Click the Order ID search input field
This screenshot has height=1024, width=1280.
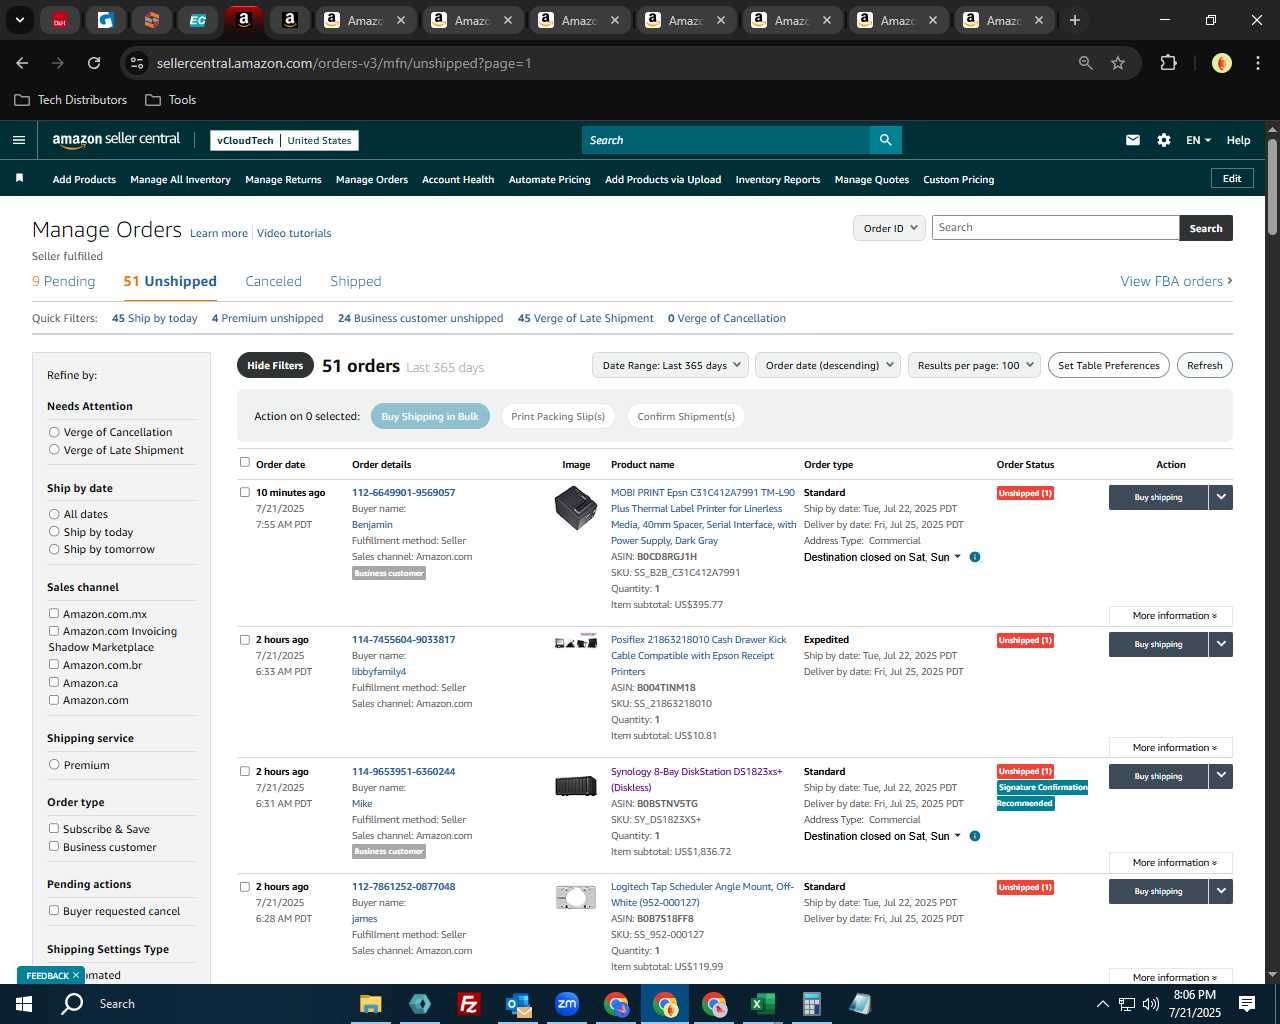1055,228
